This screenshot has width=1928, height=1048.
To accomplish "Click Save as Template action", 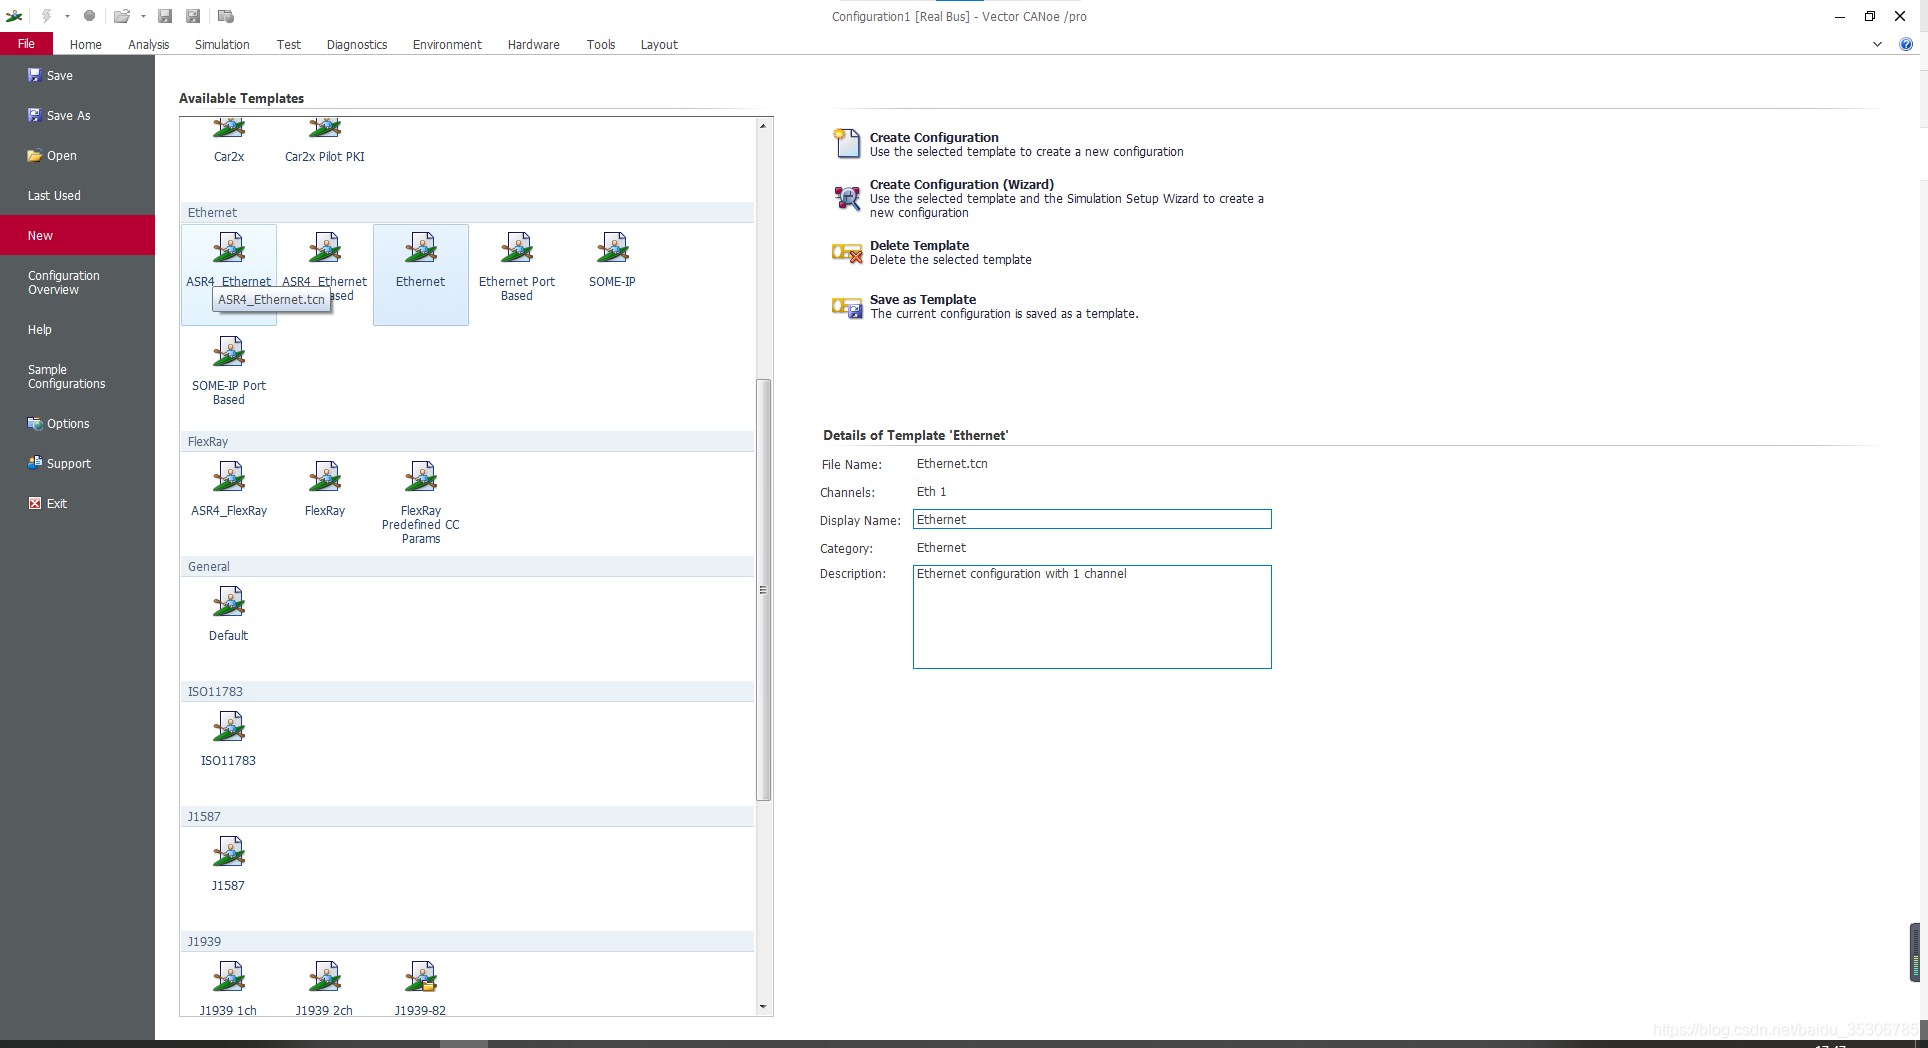I will point(985,306).
